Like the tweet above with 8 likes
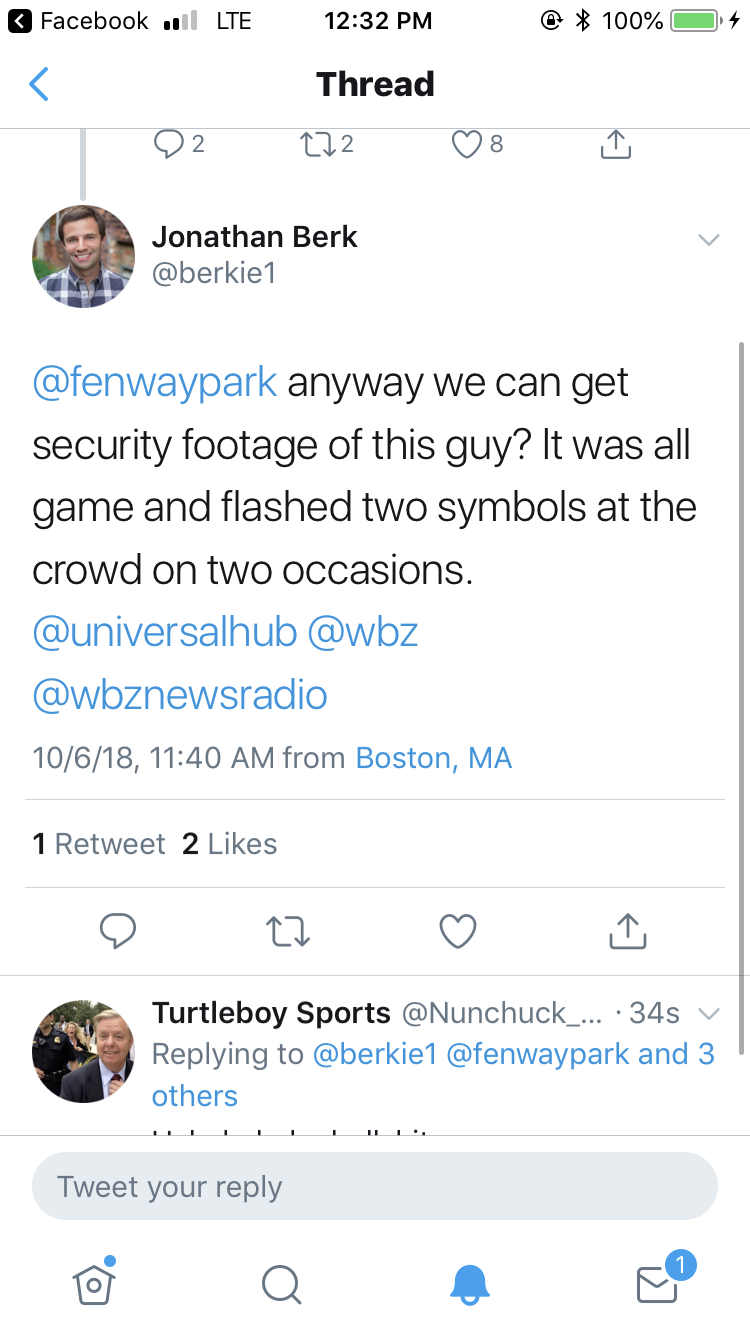This screenshot has width=750, height=1334. (467, 145)
